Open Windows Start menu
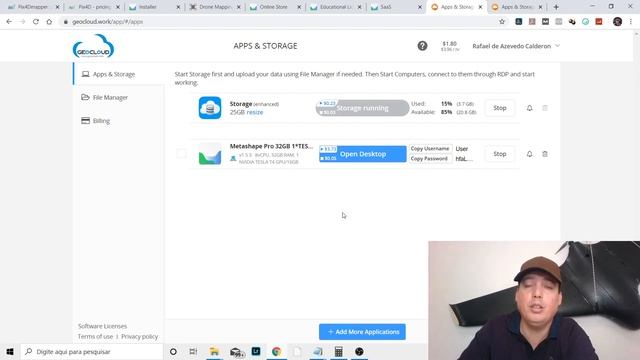 coord(10,351)
